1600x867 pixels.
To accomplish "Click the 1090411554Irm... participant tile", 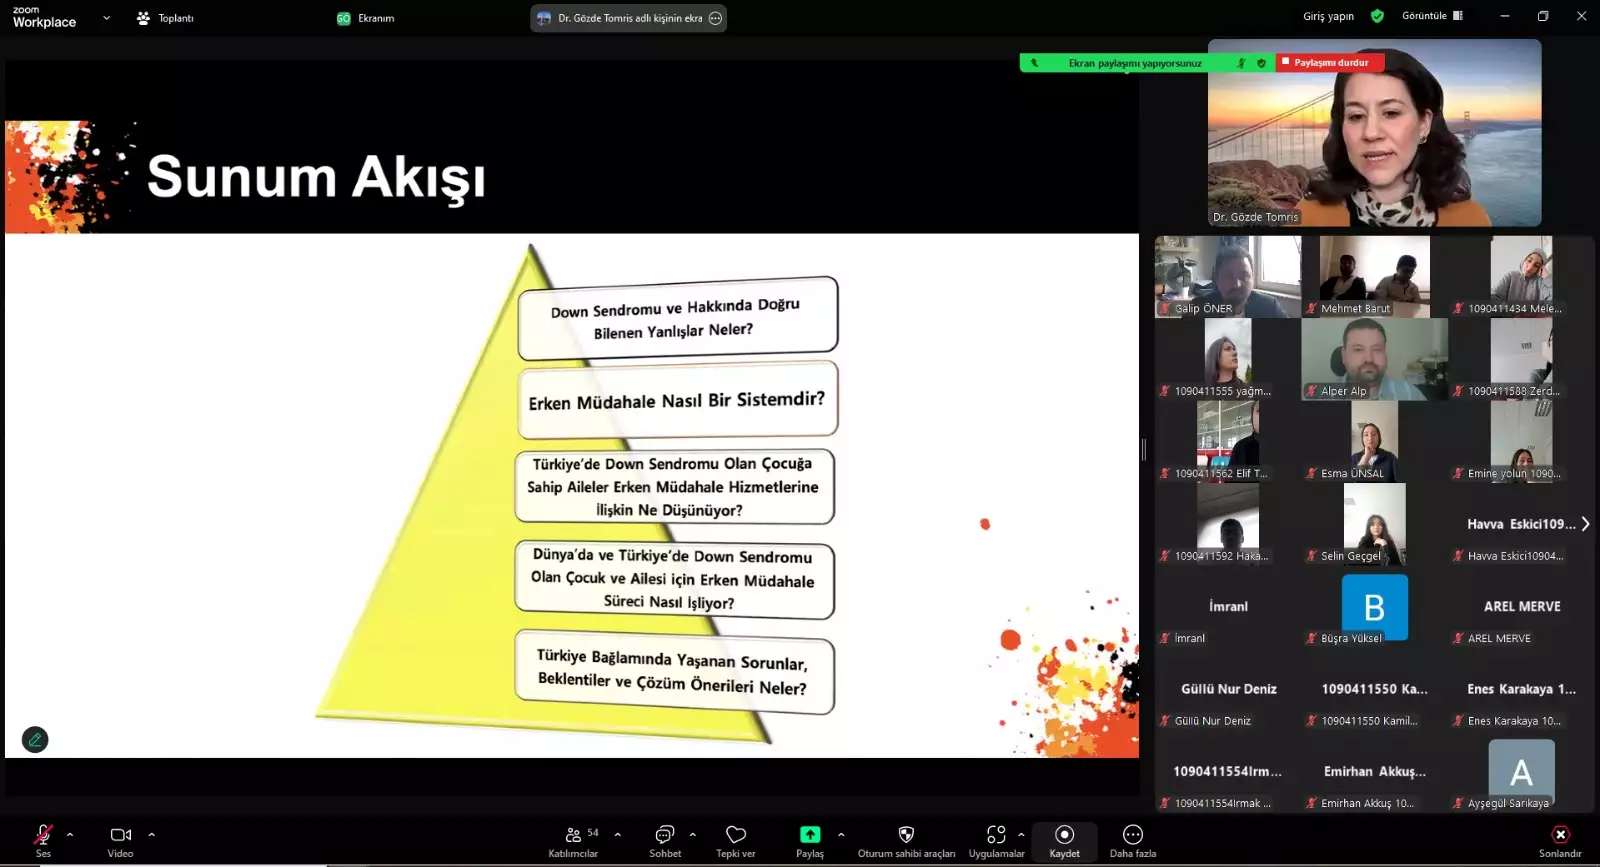I will click(1228, 772).
